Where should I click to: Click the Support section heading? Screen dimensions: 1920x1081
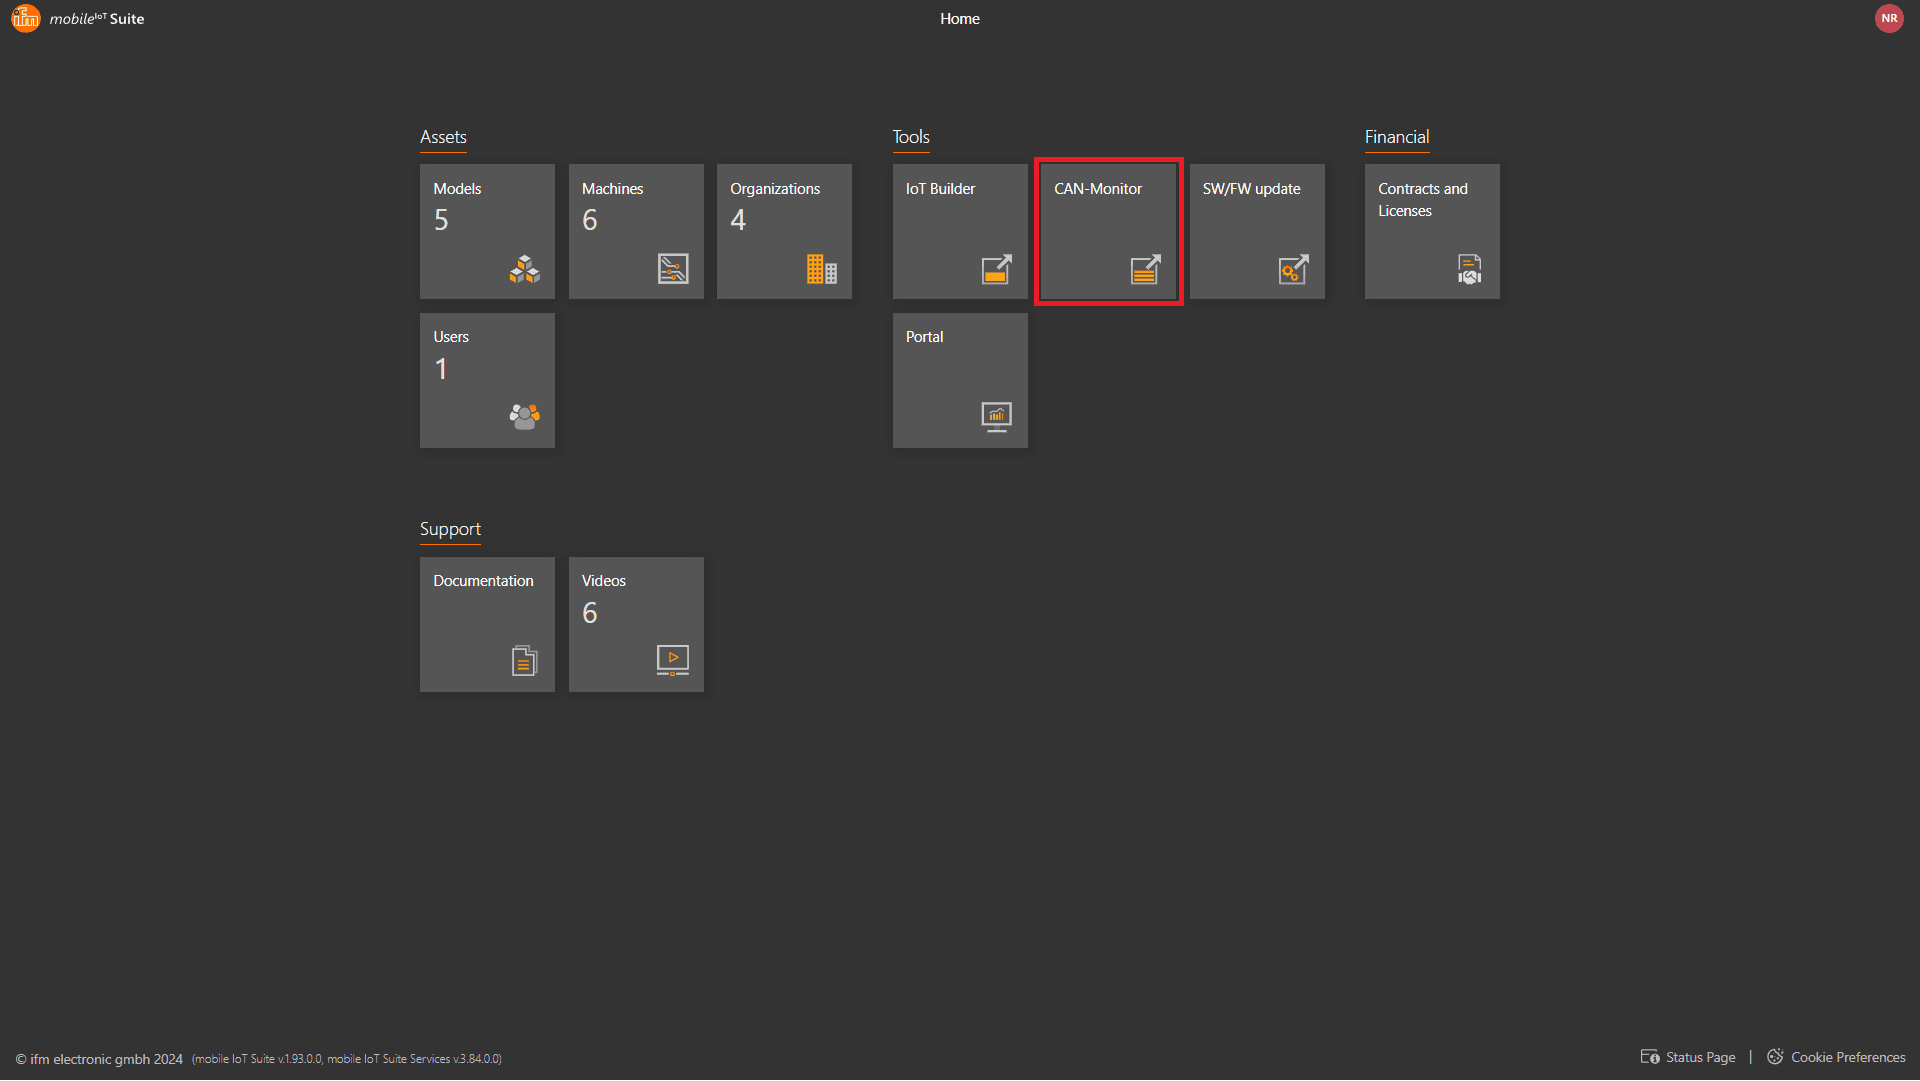click(450, 529)
